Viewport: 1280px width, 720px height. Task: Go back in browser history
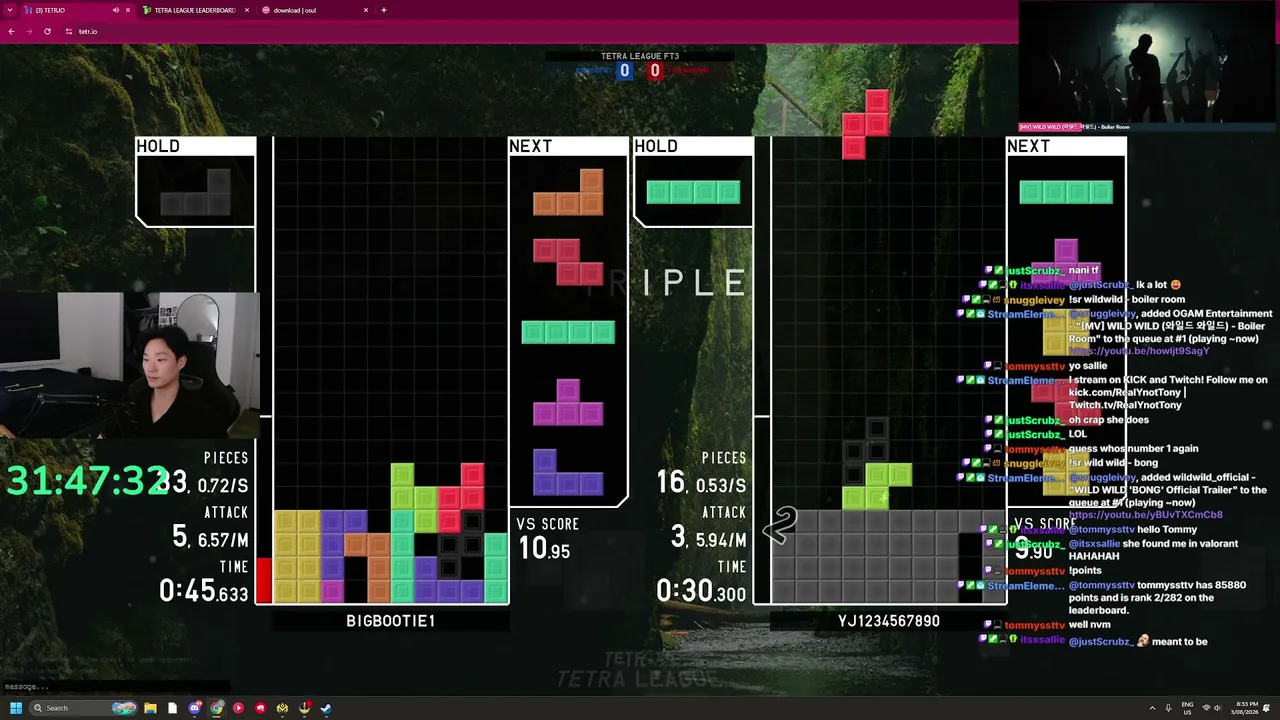(x=11, y=31)
